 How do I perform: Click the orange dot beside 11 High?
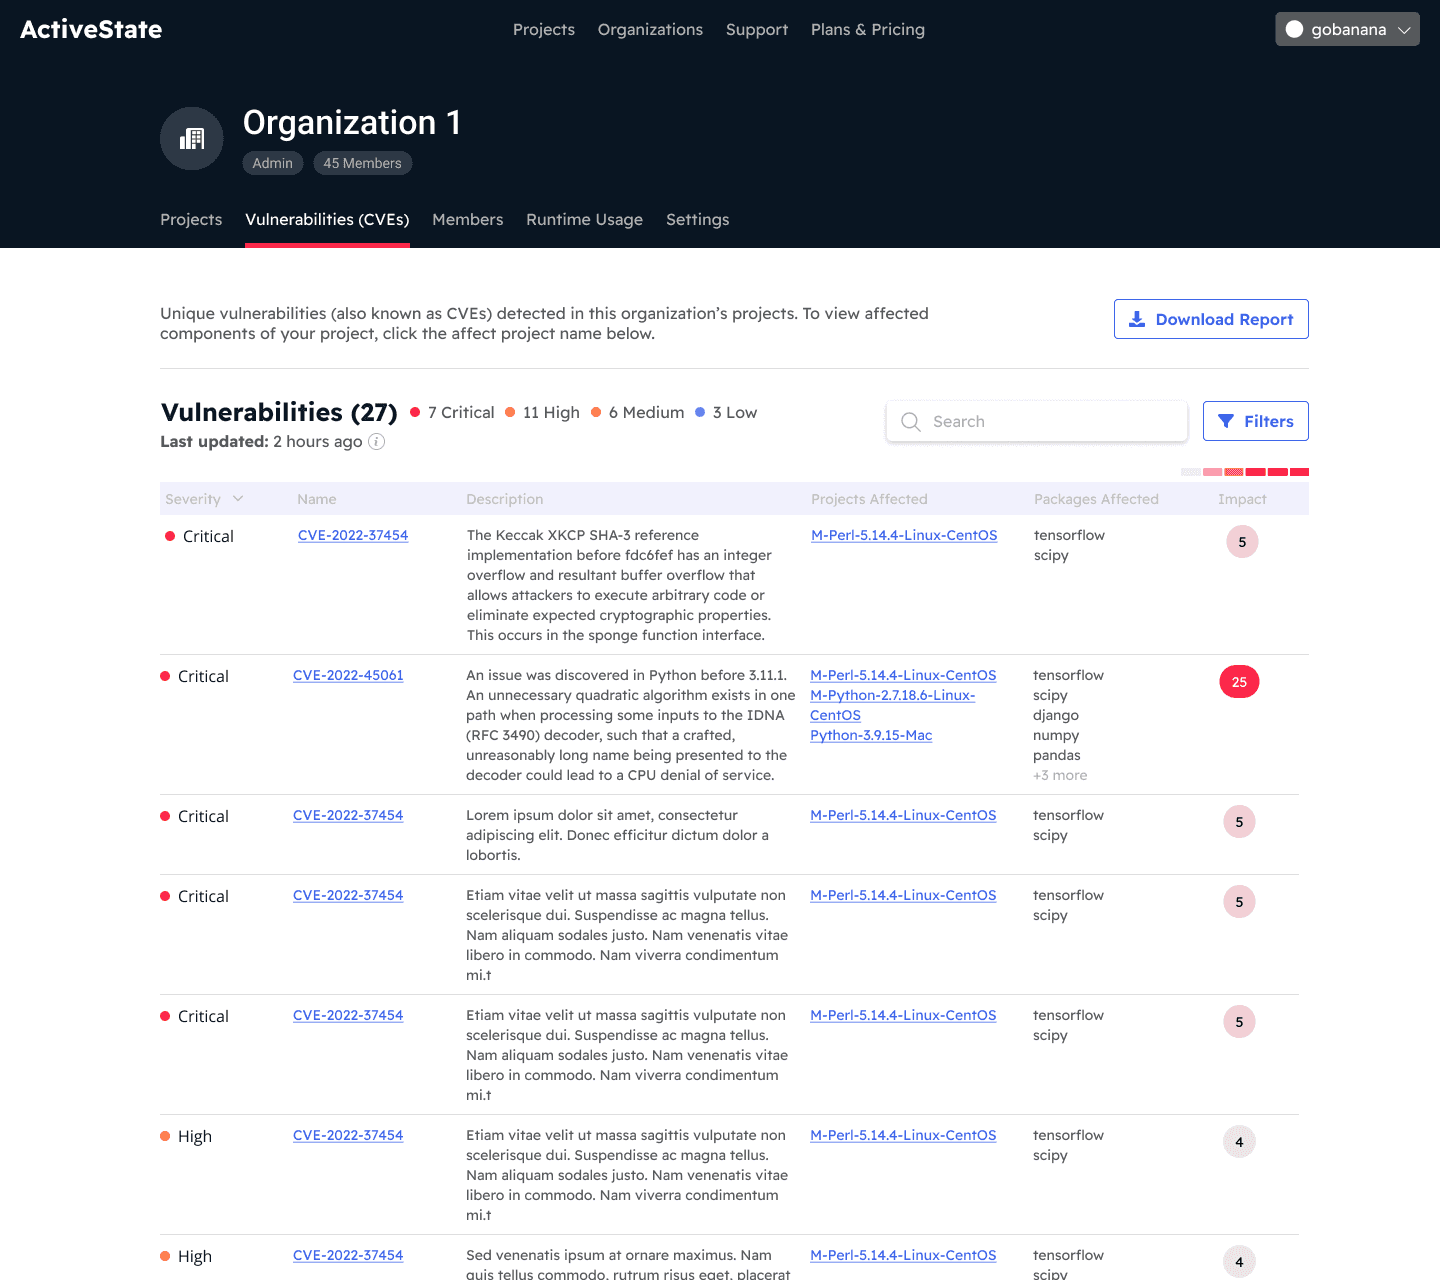click(x=510, y=412)
